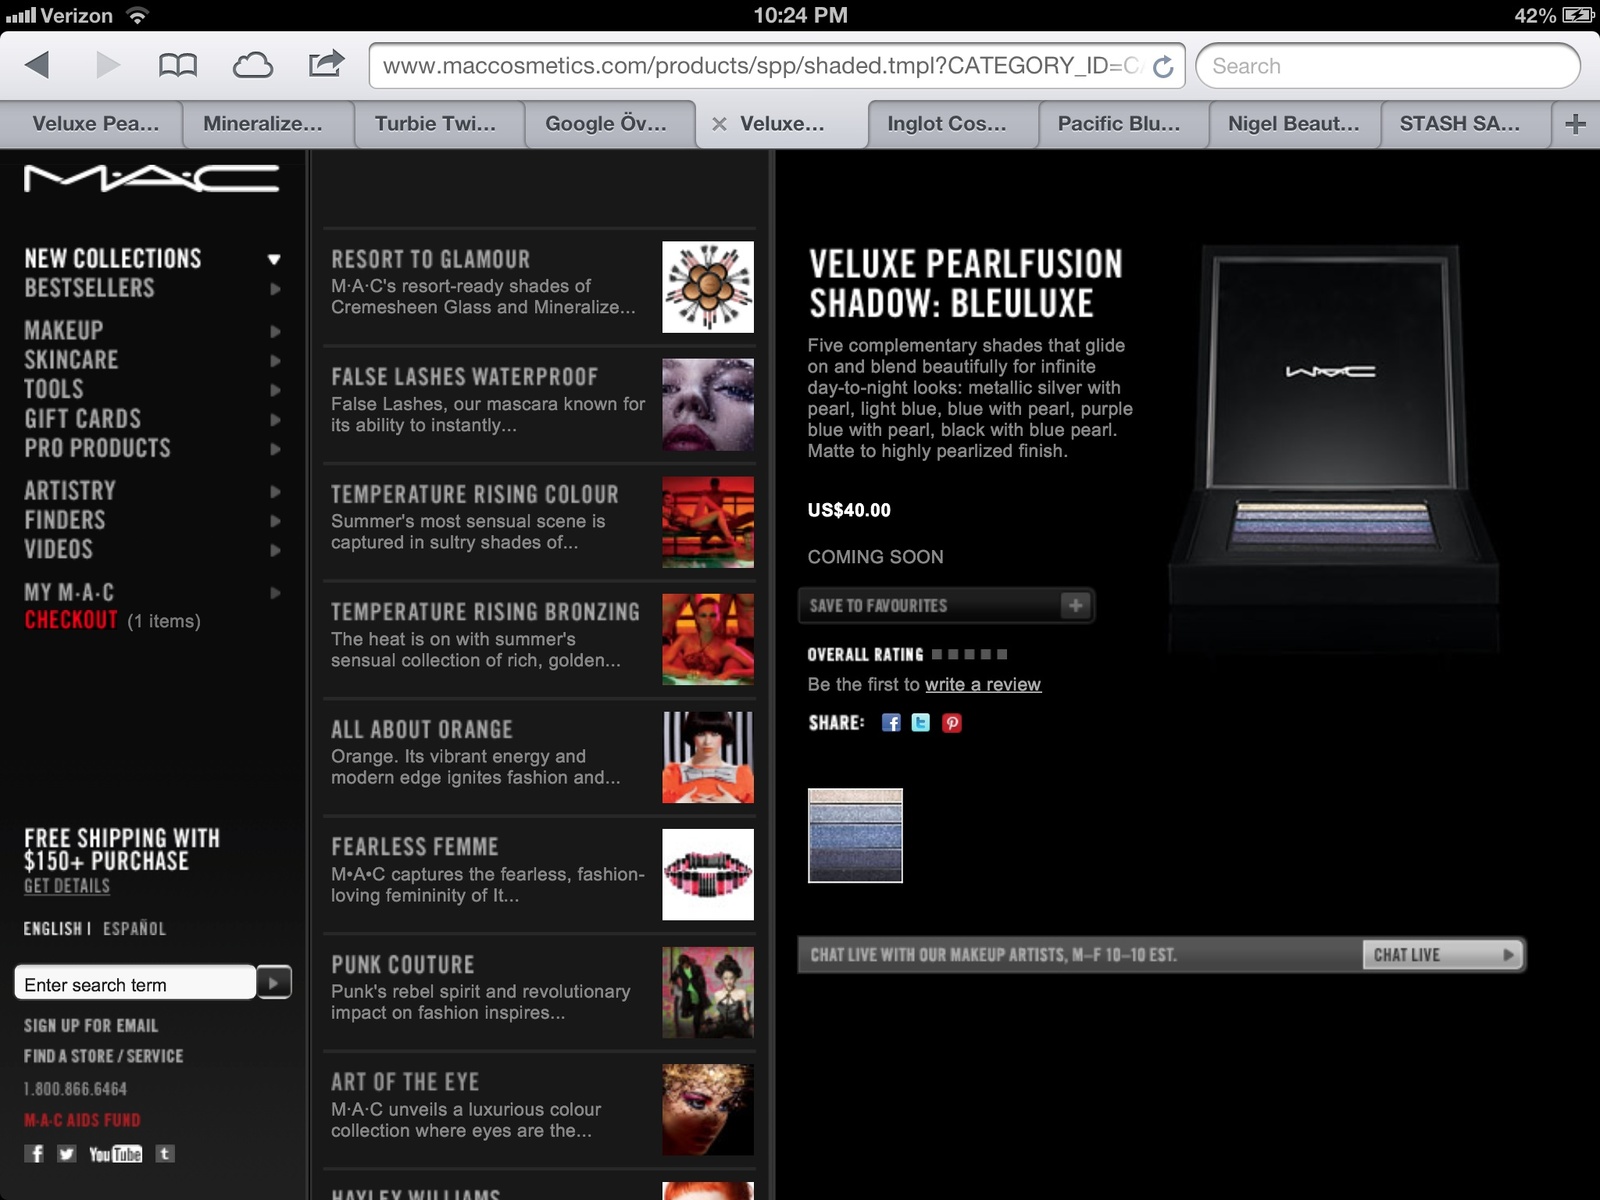This screenshot has height=1200, width=1600.
Task: Tap the Safari forward arrow
Action: 108,65
